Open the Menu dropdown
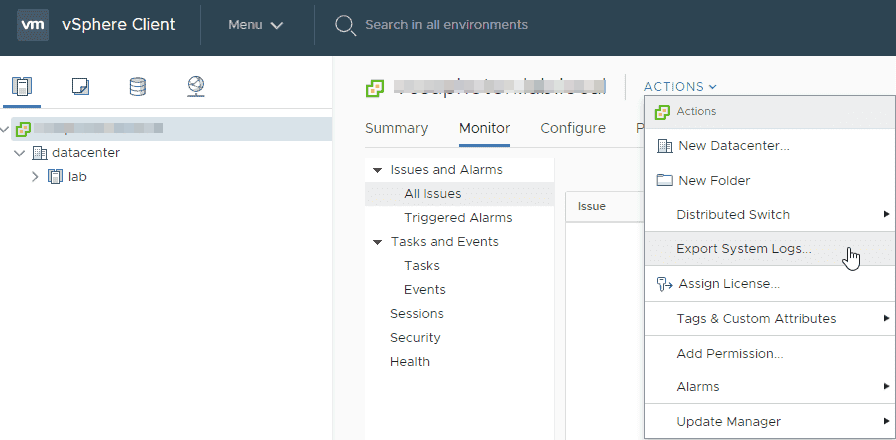 point(256,25)
